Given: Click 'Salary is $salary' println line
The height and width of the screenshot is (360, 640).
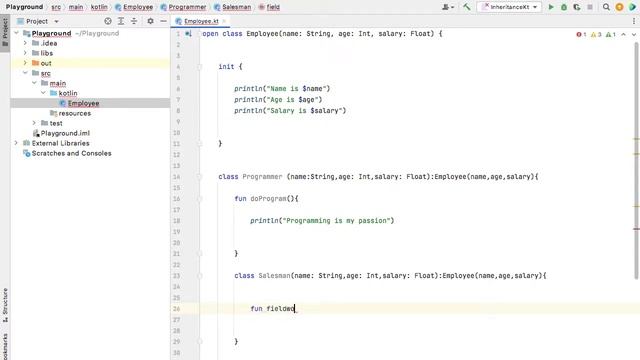Looking at the screenshot, I should pyautogui.click(x=290, y=111).
